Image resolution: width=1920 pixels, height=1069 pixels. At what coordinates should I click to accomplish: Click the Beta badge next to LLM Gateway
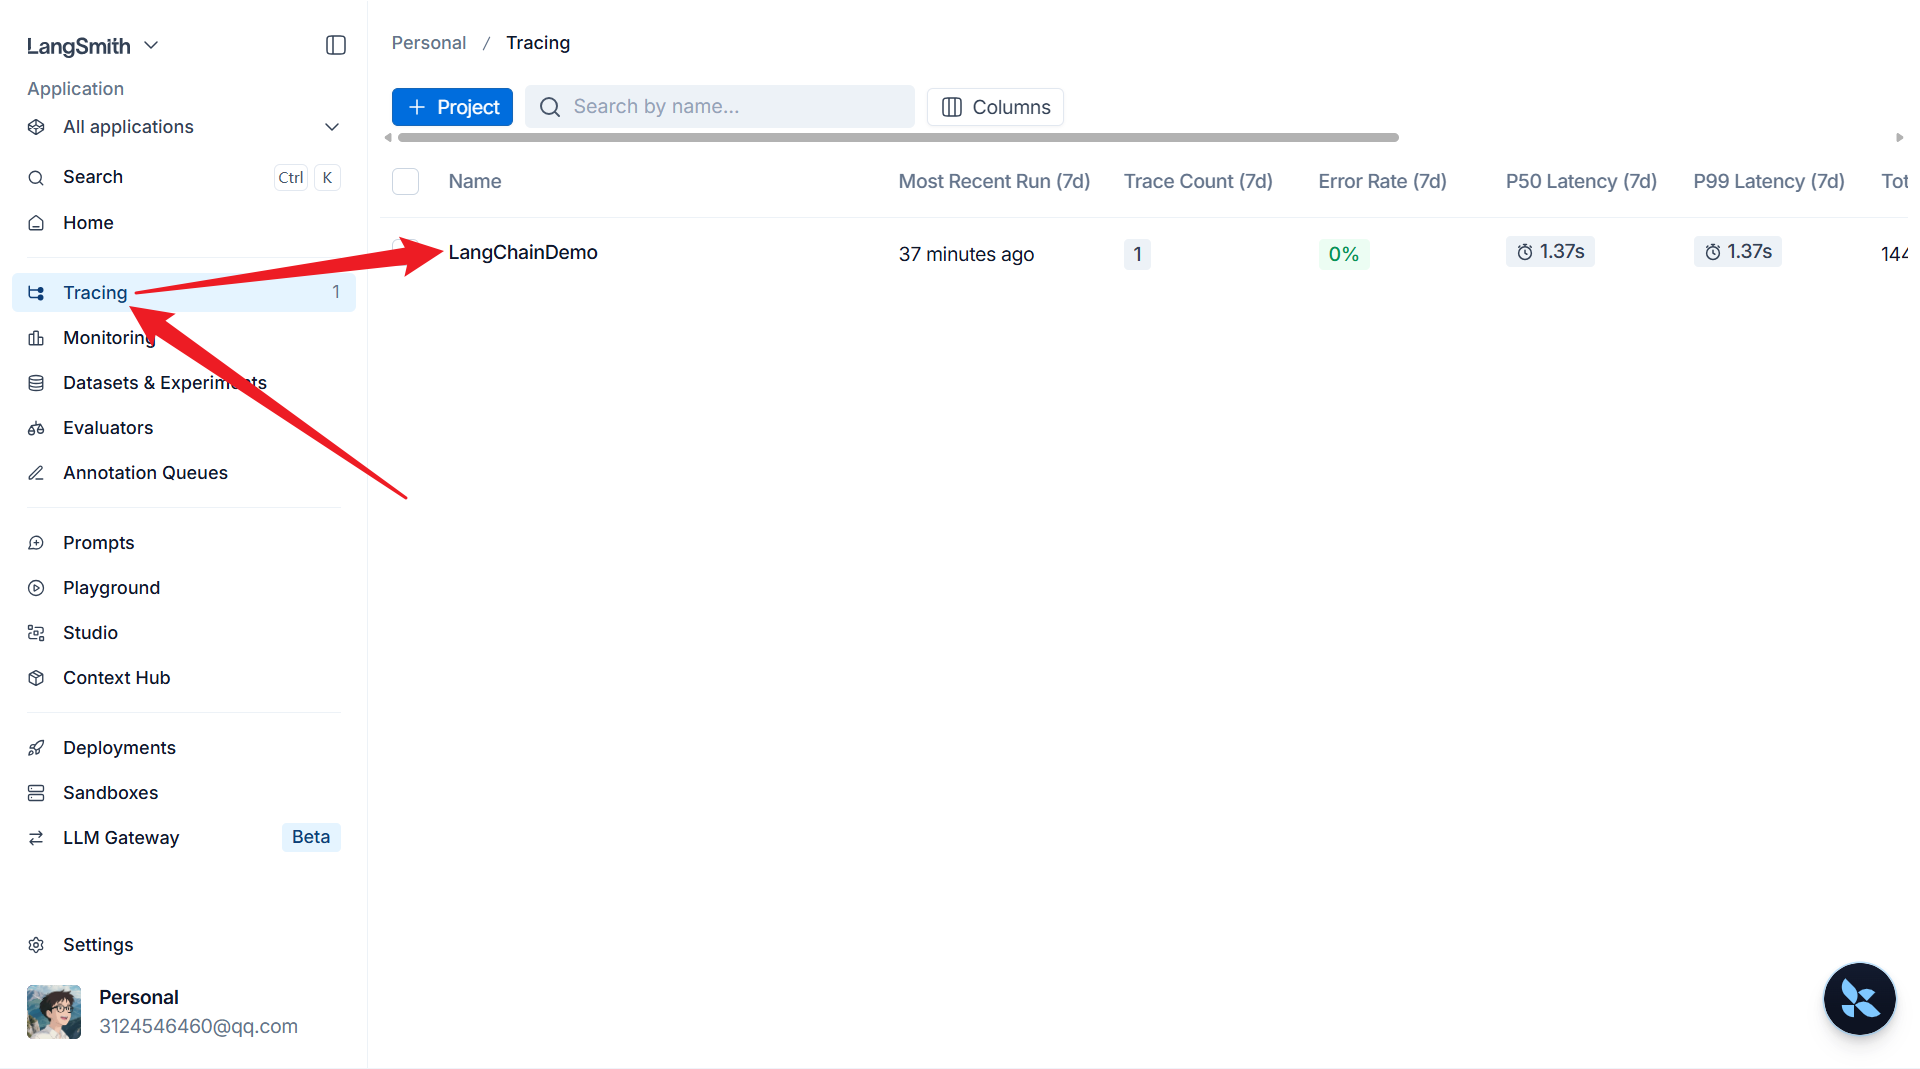point(311,837)
